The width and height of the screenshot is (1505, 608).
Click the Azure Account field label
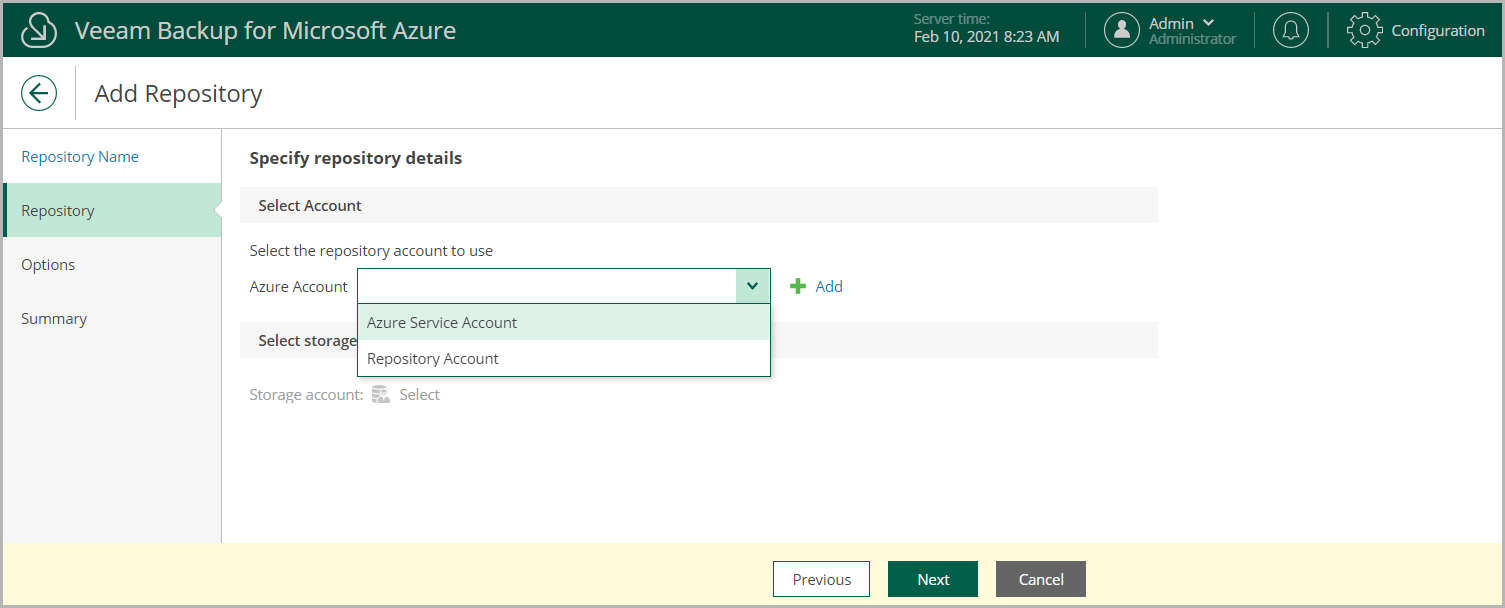(x=298, y=286)
